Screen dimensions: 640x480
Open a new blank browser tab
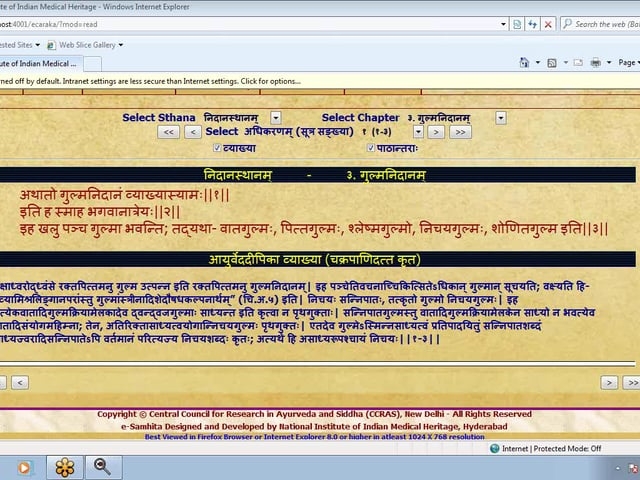point(93,64)
